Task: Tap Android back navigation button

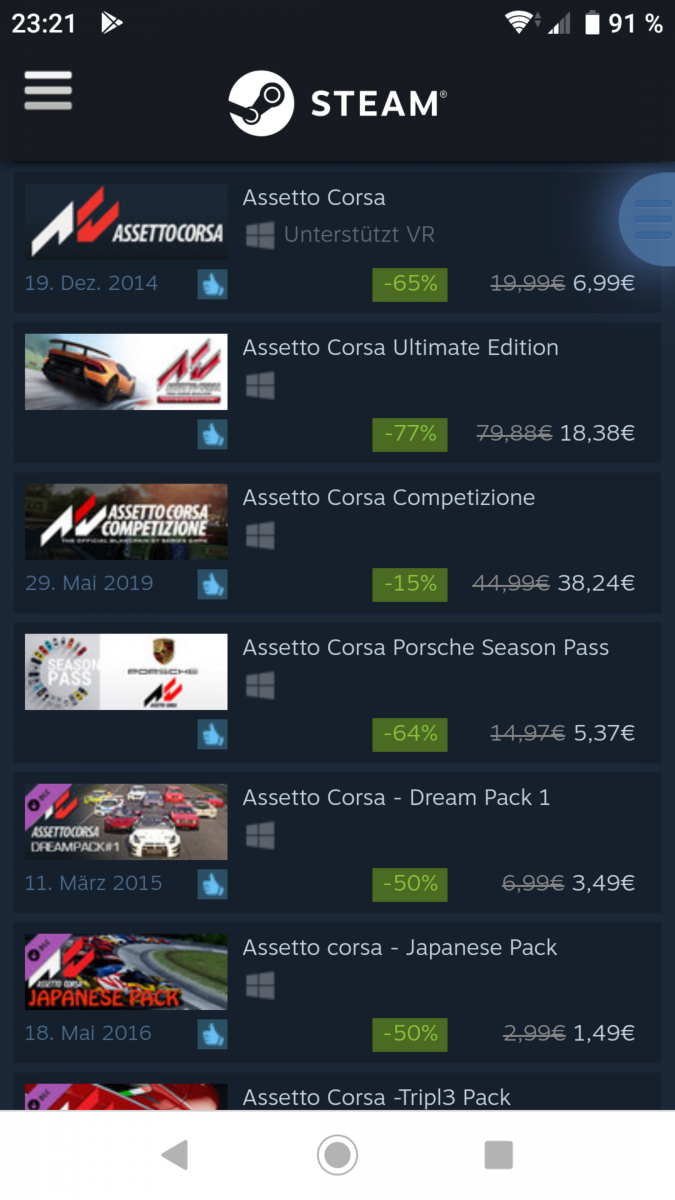Action: (175, 1155)
